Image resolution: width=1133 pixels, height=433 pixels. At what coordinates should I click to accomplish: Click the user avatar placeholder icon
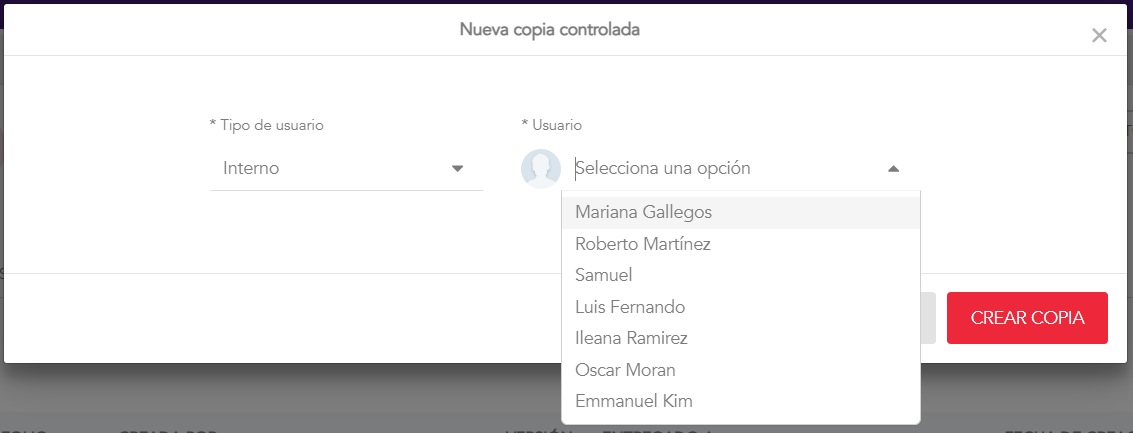click(541, 169)
